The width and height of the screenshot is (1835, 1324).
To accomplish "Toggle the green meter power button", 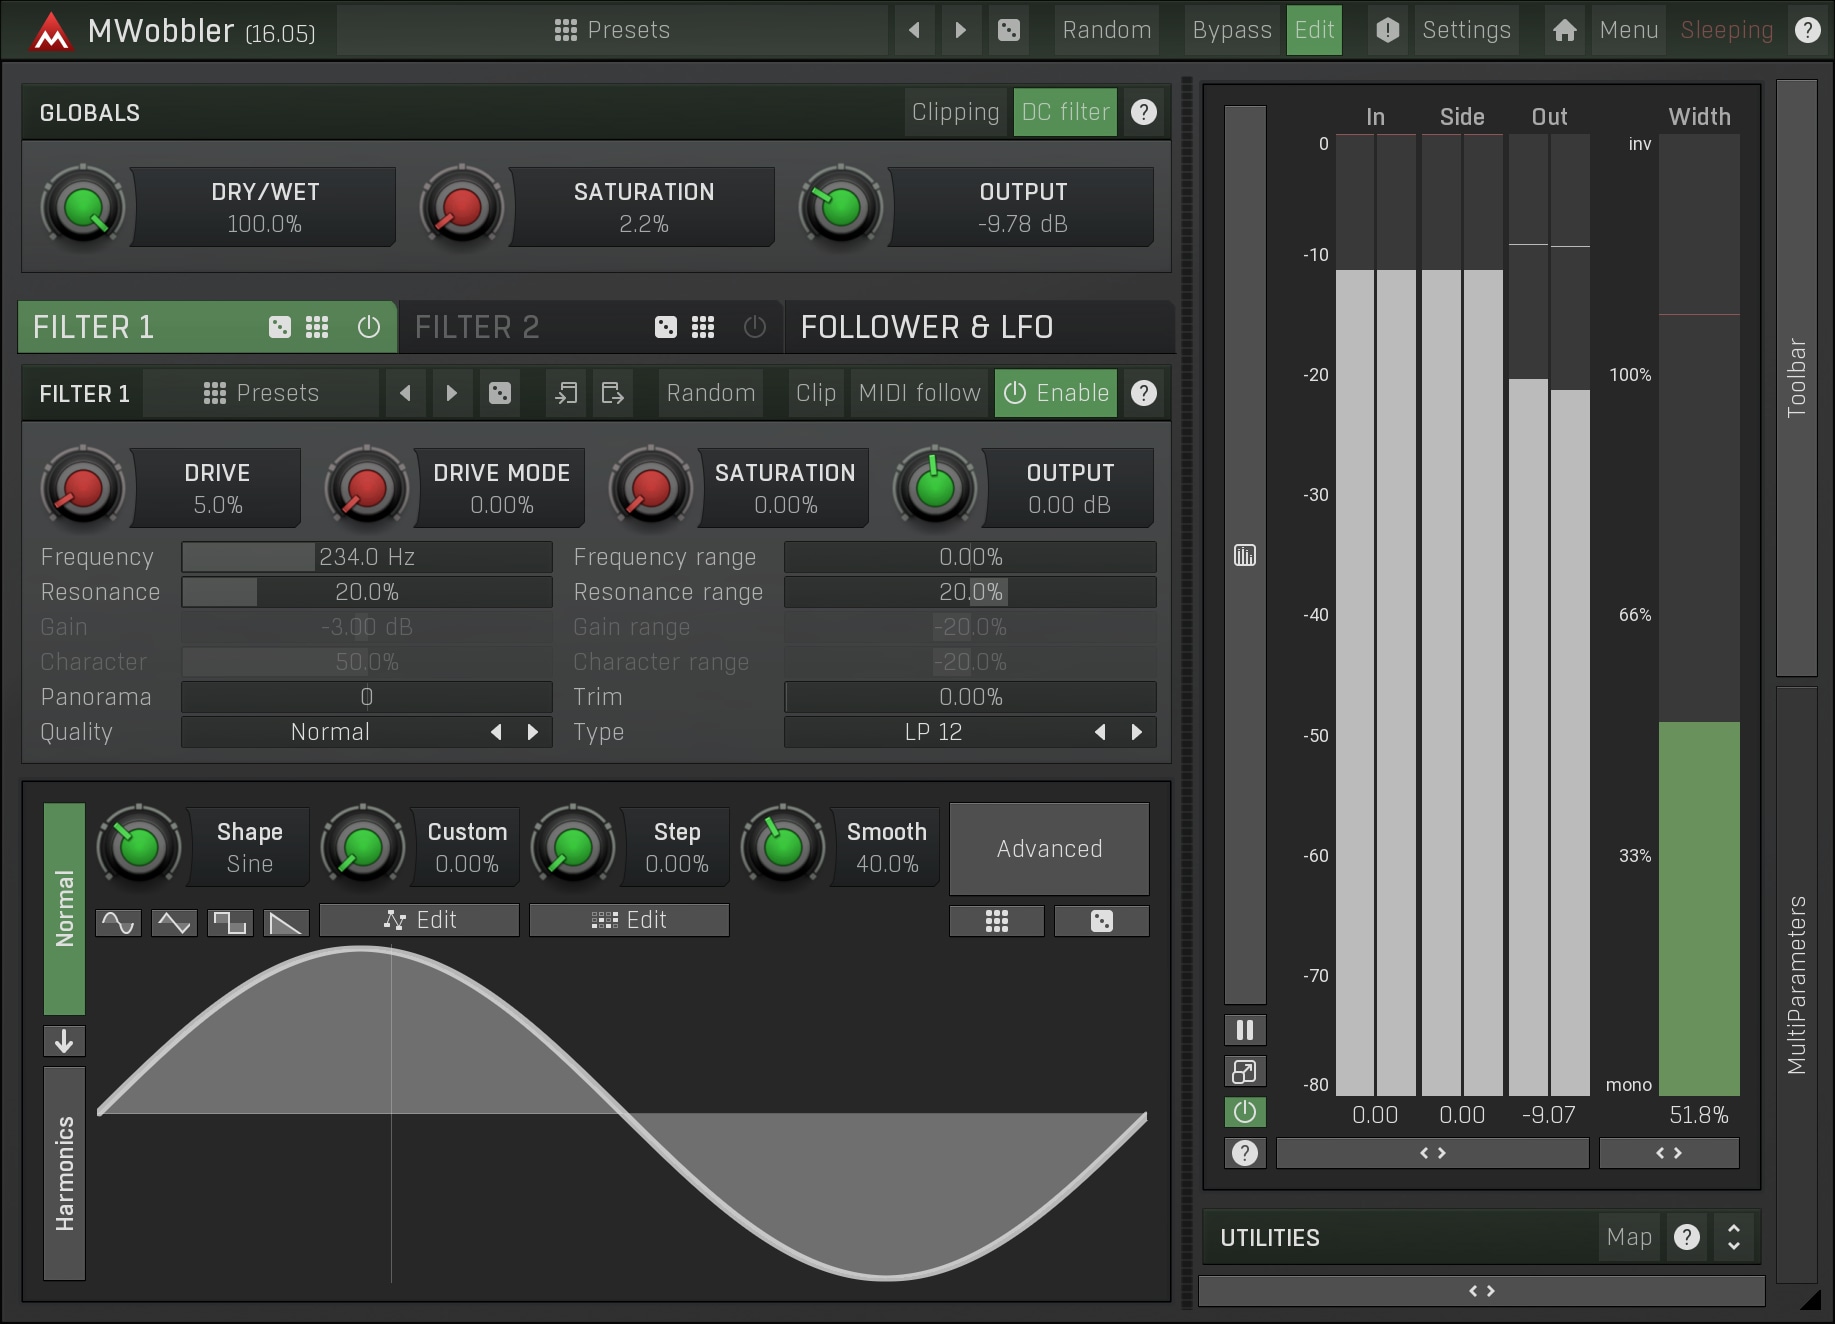I will pos(1245,1112).
